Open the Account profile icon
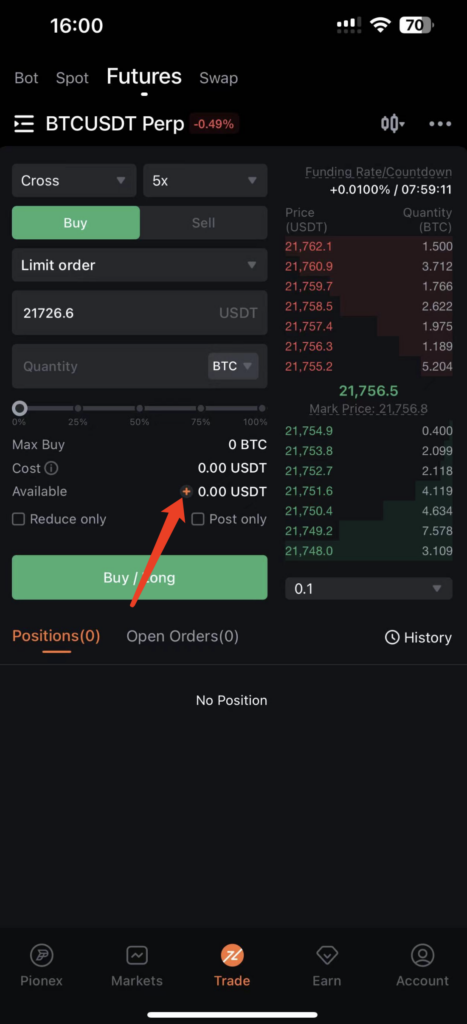This screenshot has height=1024, width=467. click(423, 955)
